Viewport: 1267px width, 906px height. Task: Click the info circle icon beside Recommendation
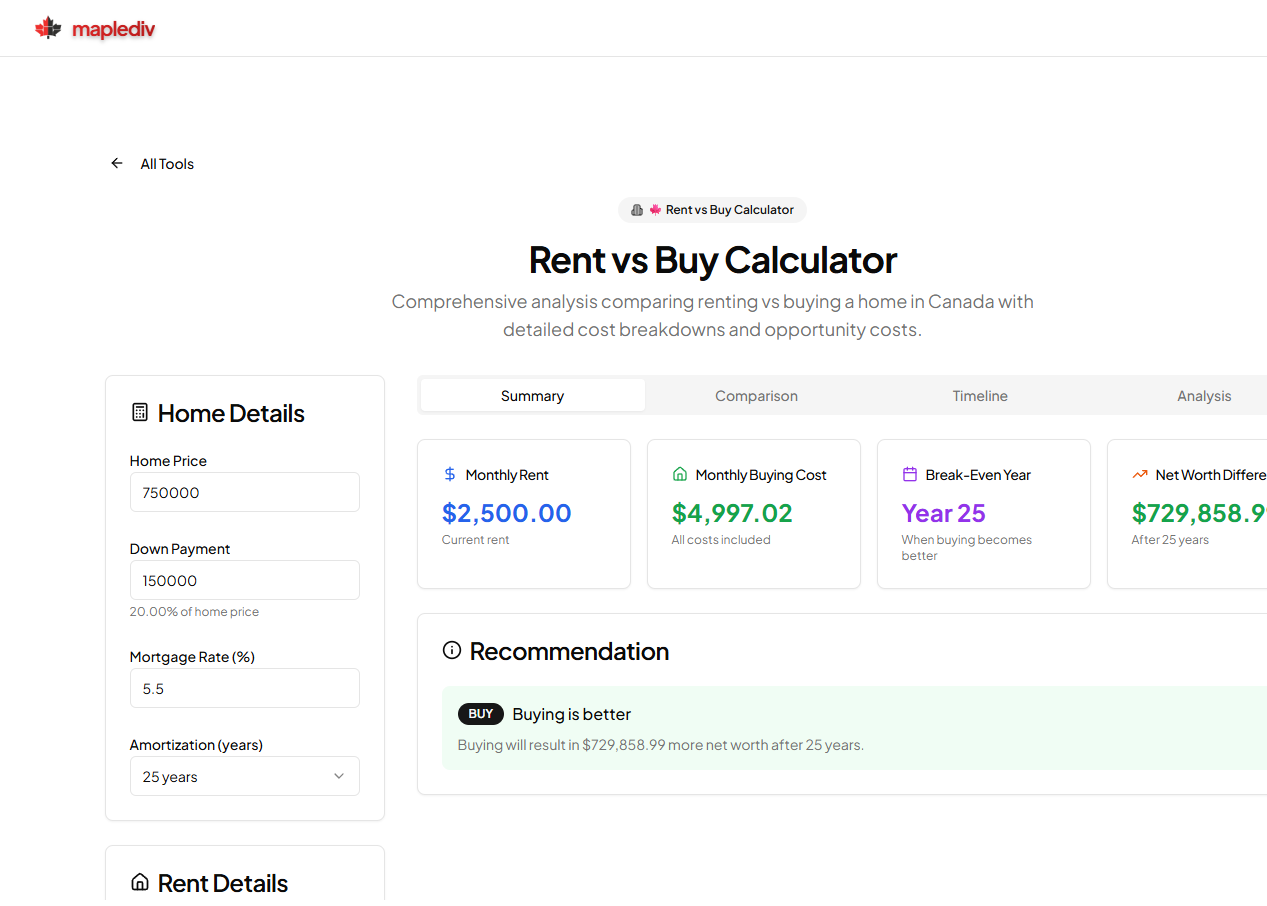[452, 651]
